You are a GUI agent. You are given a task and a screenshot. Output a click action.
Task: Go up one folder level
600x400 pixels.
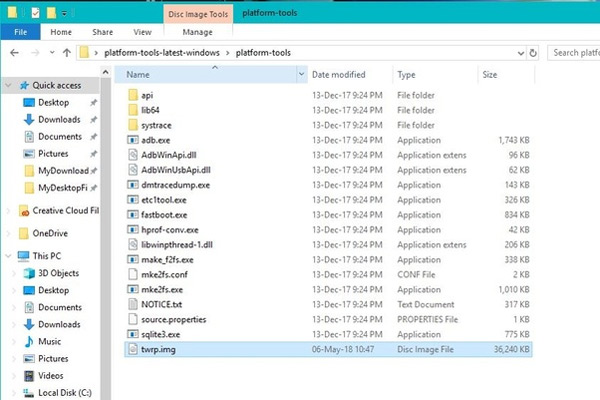[x=67, y=53]
